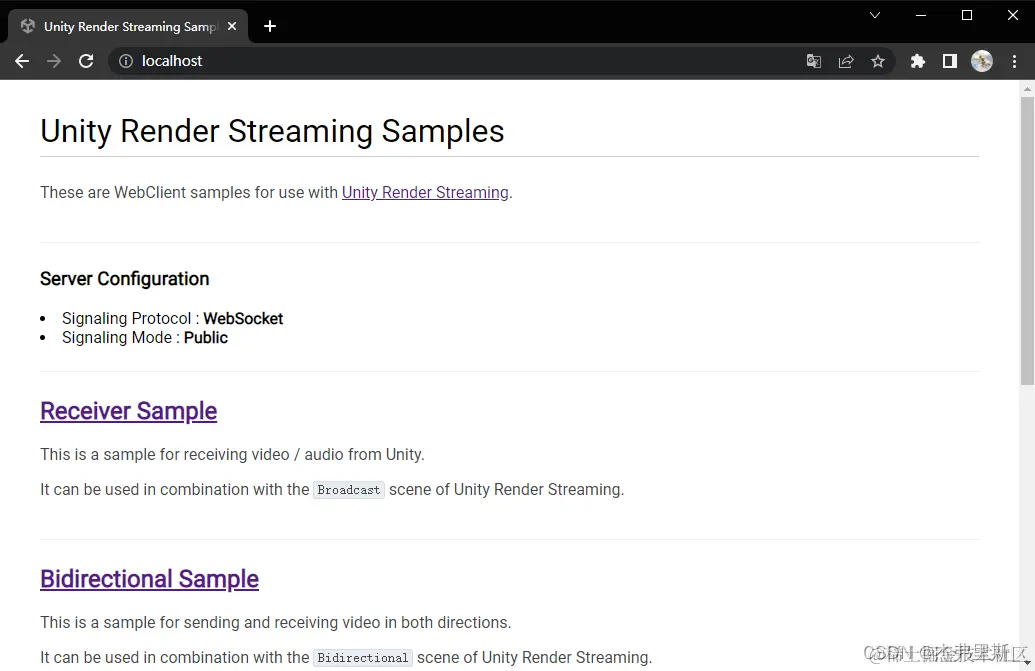The height and width of the screenshot is (671, 1035).
Task: Open the Unity Render Streaming link
Action: 425,192
